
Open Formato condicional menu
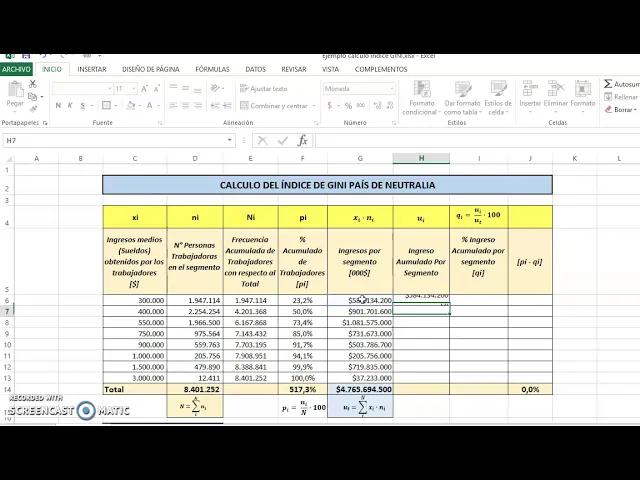(421, 98)
